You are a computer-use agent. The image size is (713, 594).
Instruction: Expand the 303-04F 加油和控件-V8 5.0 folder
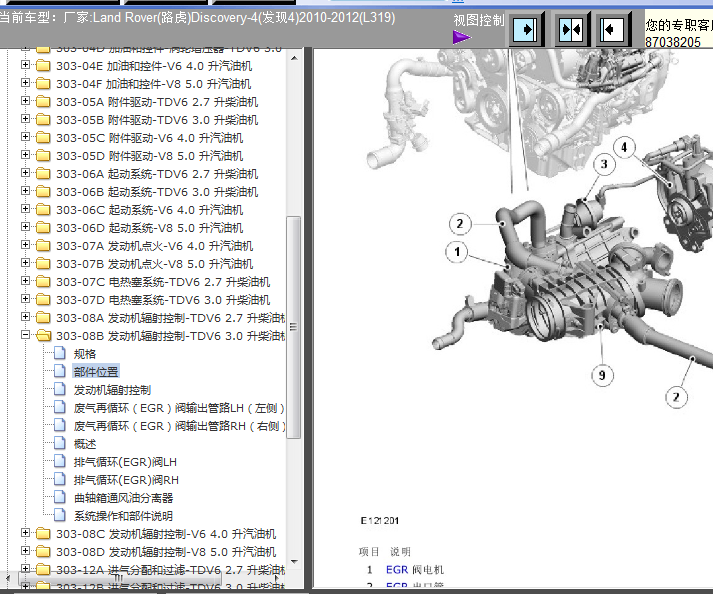(x=25, y=83)
